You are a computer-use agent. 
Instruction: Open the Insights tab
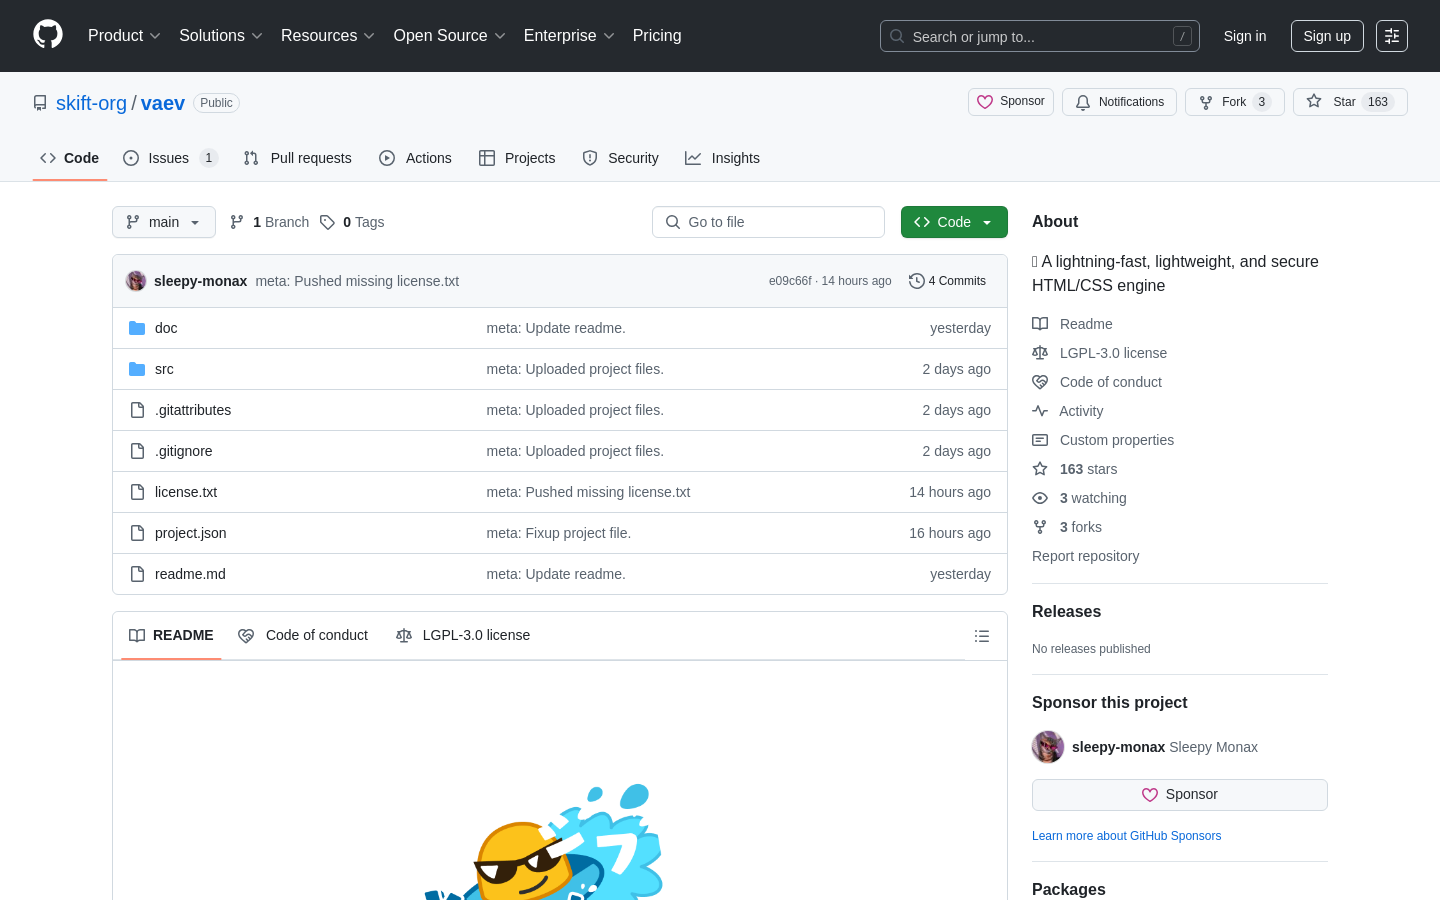tap(722, 158)
